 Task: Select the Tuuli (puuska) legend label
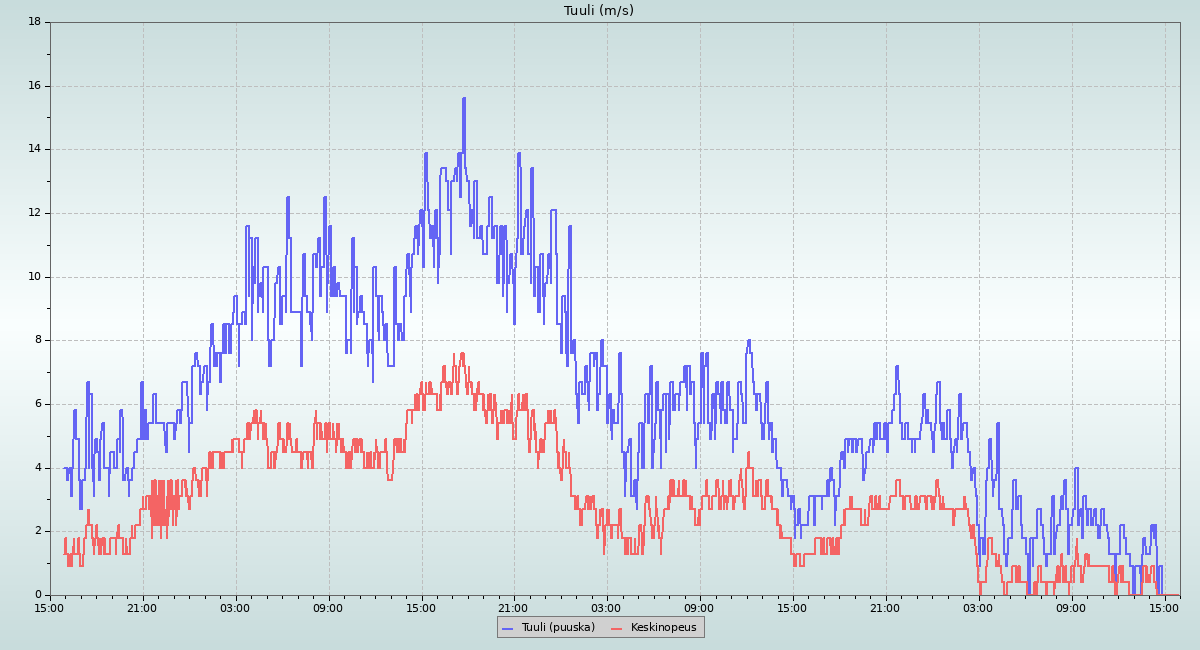[557, 628]
